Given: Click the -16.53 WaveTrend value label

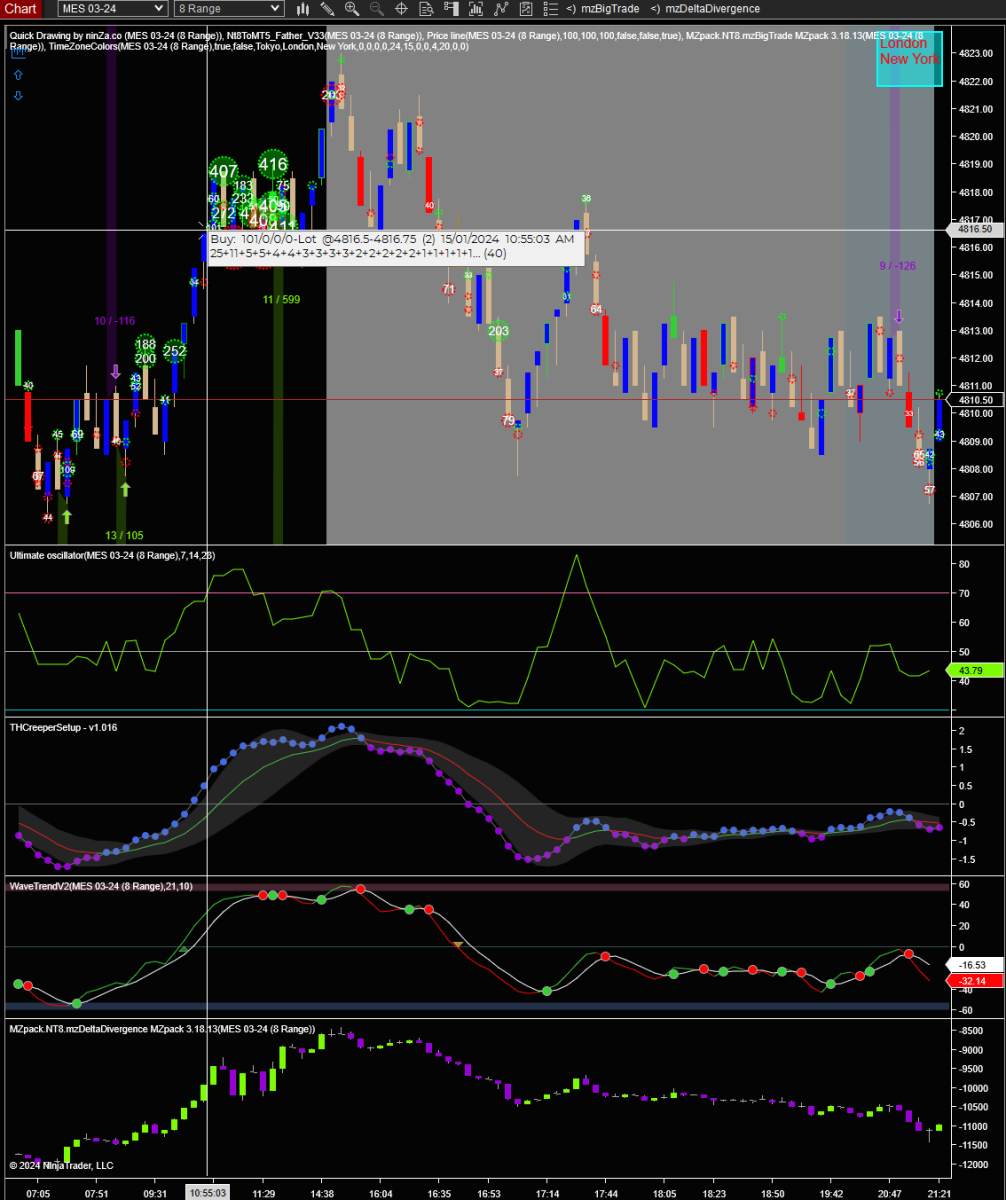Looking at the screenshot, I should [x=974, y=965].
